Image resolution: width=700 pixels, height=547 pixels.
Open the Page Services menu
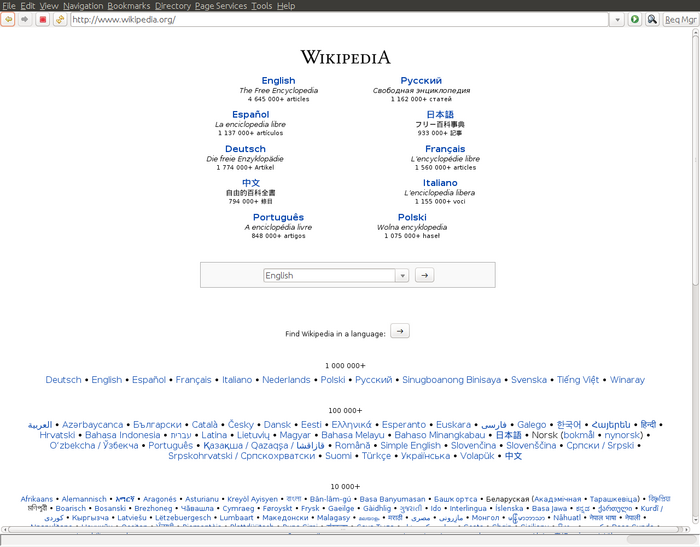pos(221,6)
